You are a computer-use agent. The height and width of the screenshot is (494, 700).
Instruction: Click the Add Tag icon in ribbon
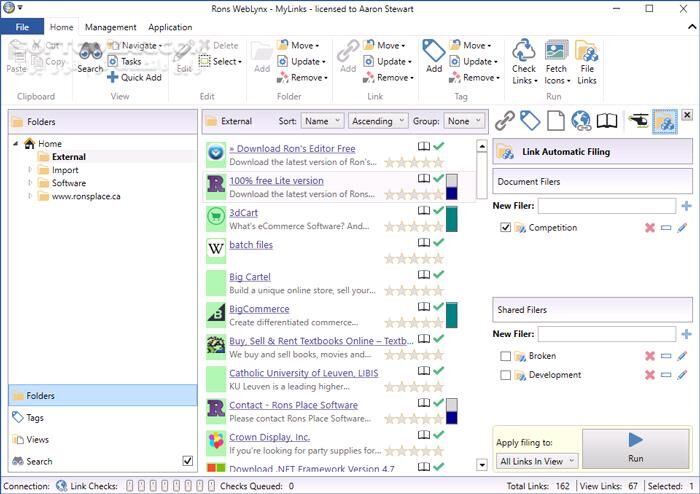(434, 52)
